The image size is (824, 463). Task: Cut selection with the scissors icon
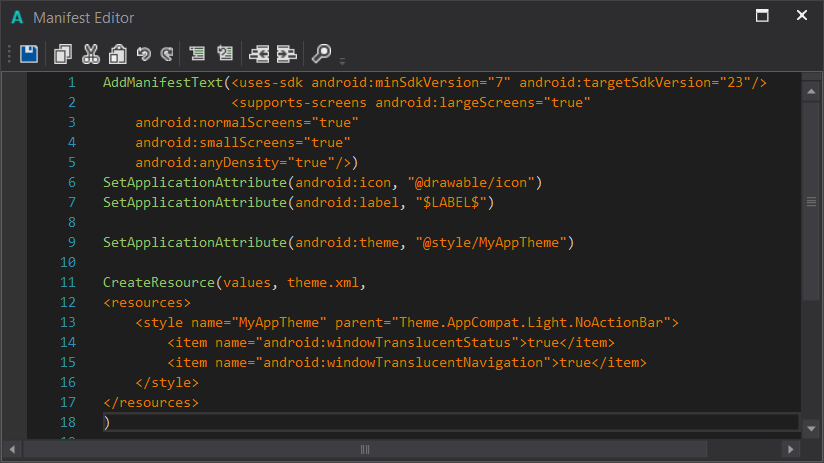[x=90, y=54]
